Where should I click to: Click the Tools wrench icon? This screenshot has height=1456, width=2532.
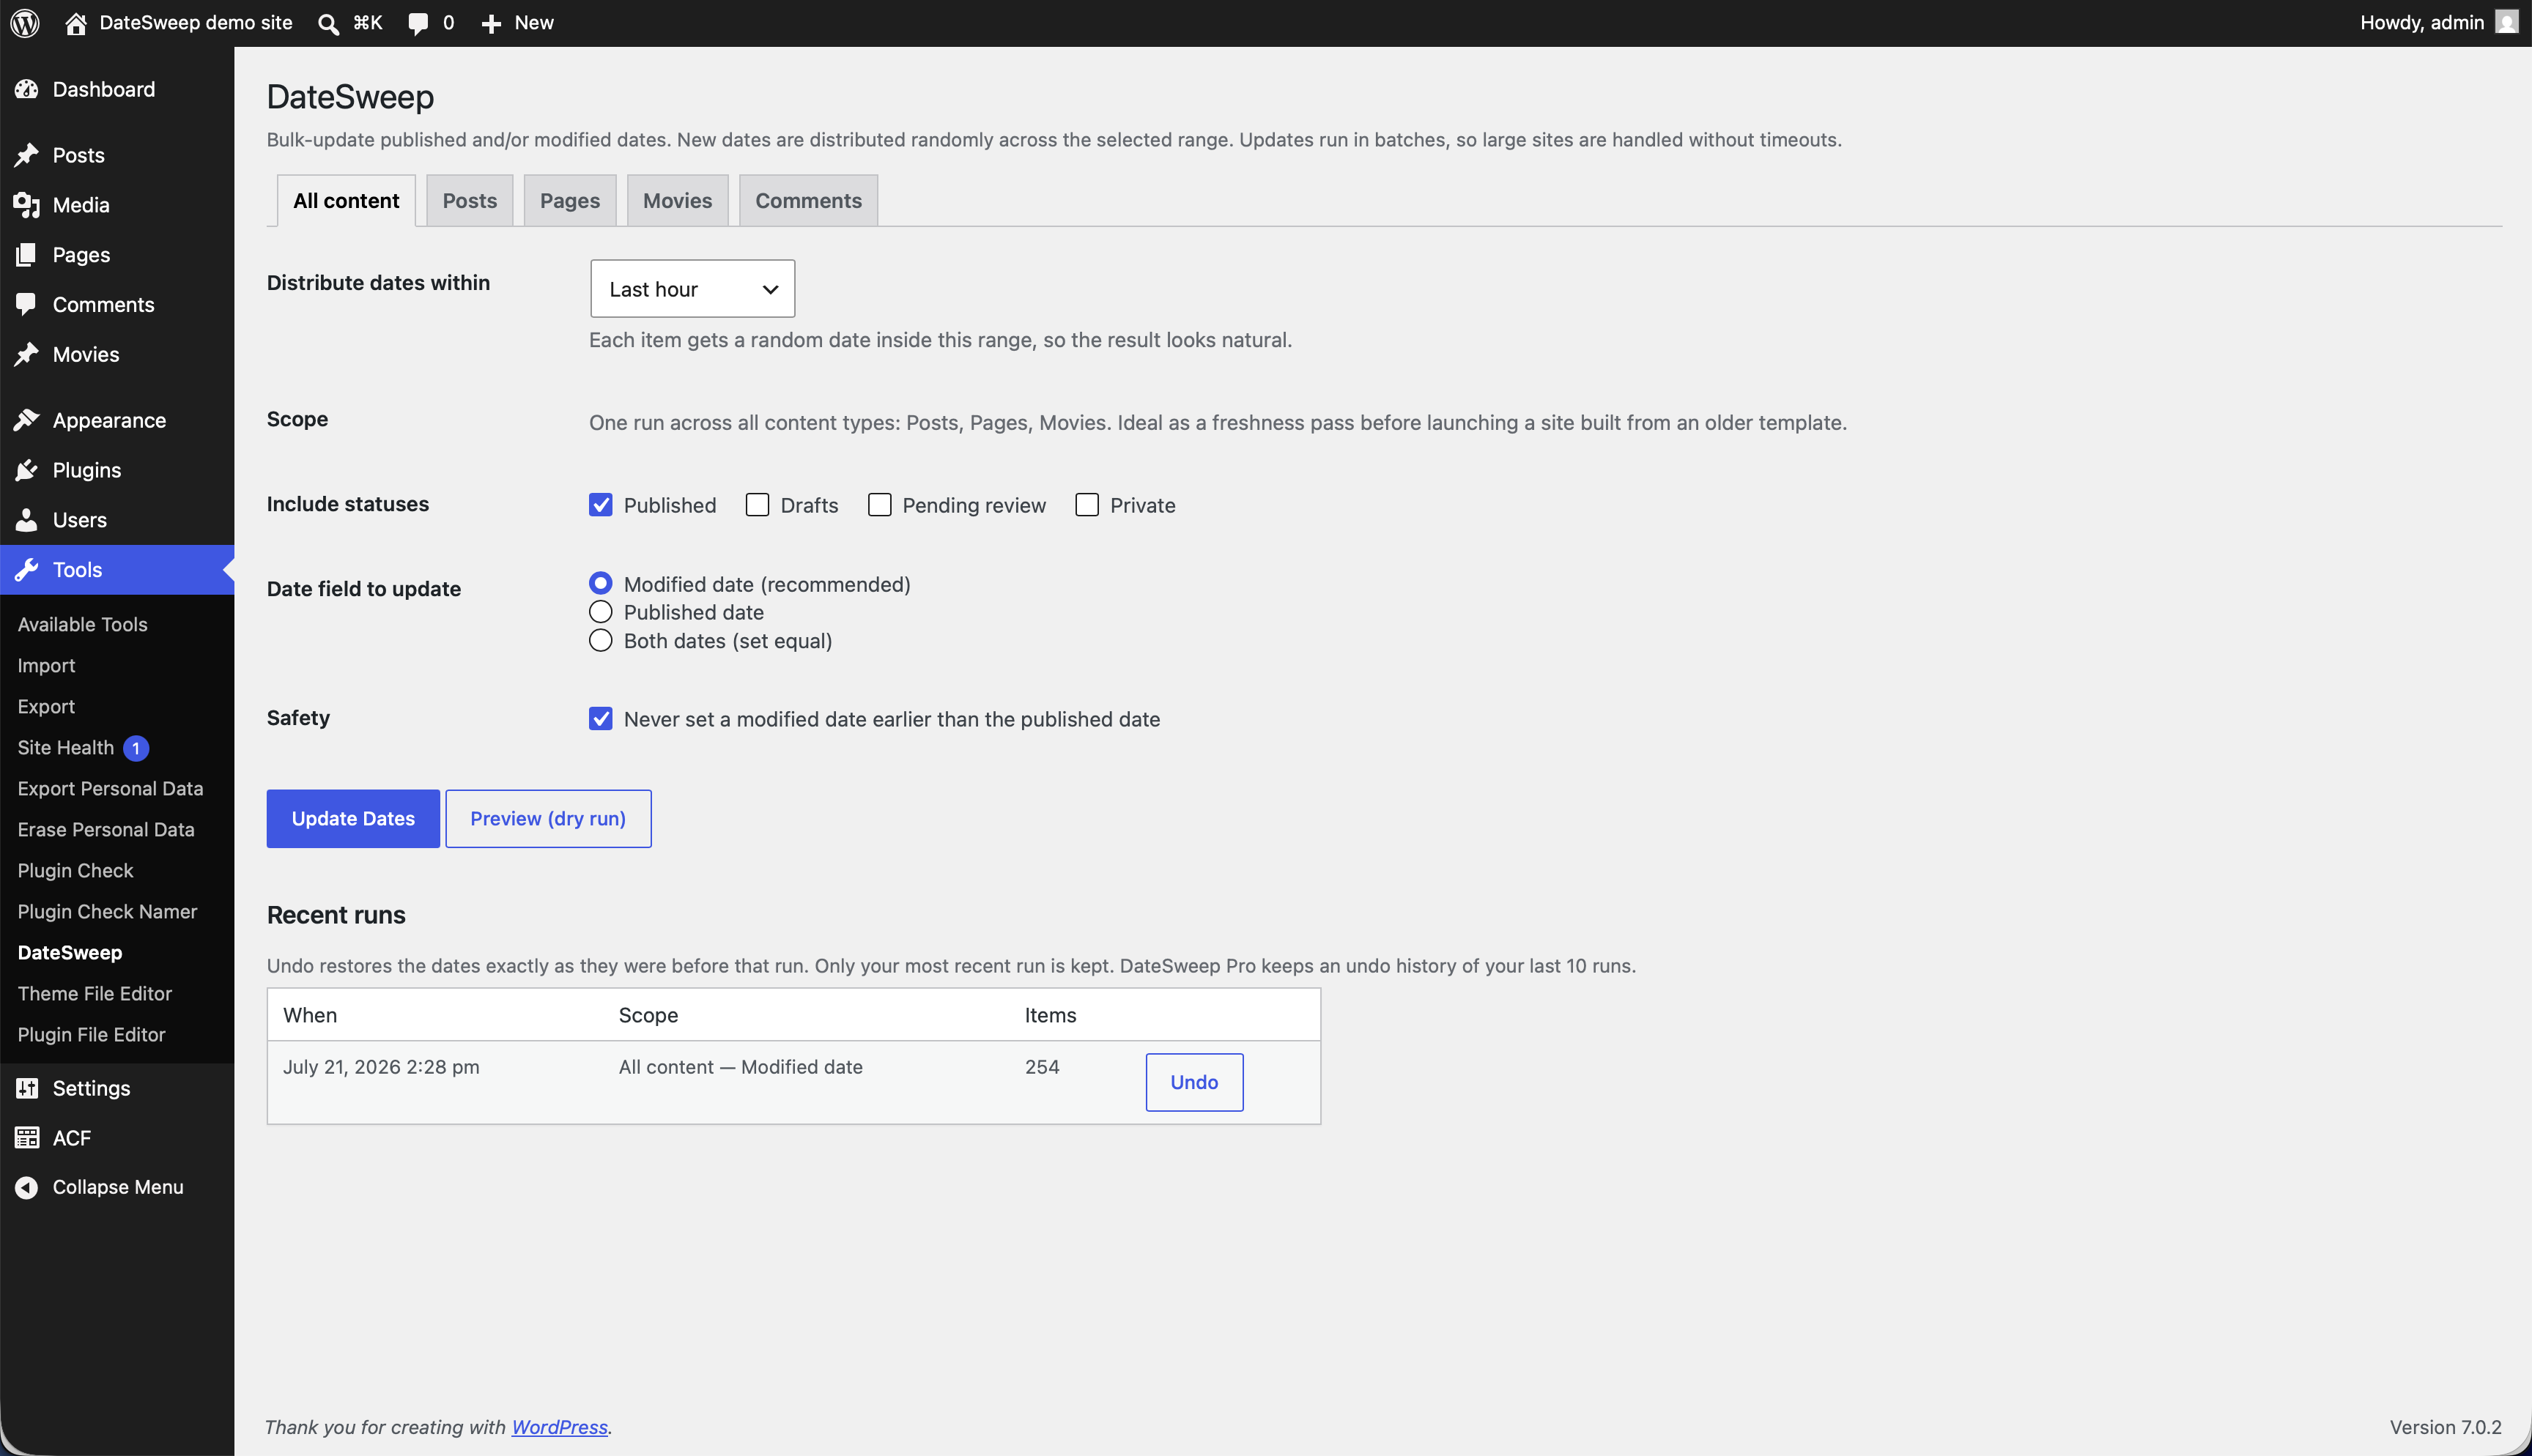pyautogui.click(x=27, y=570)
